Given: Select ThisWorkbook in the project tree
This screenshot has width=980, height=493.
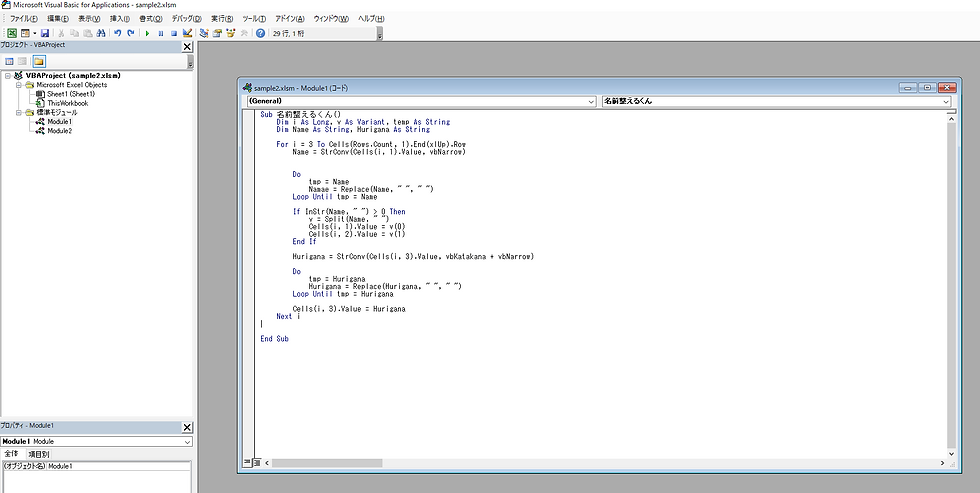Looking at the screenshot, I should click(x=68, y=103).
